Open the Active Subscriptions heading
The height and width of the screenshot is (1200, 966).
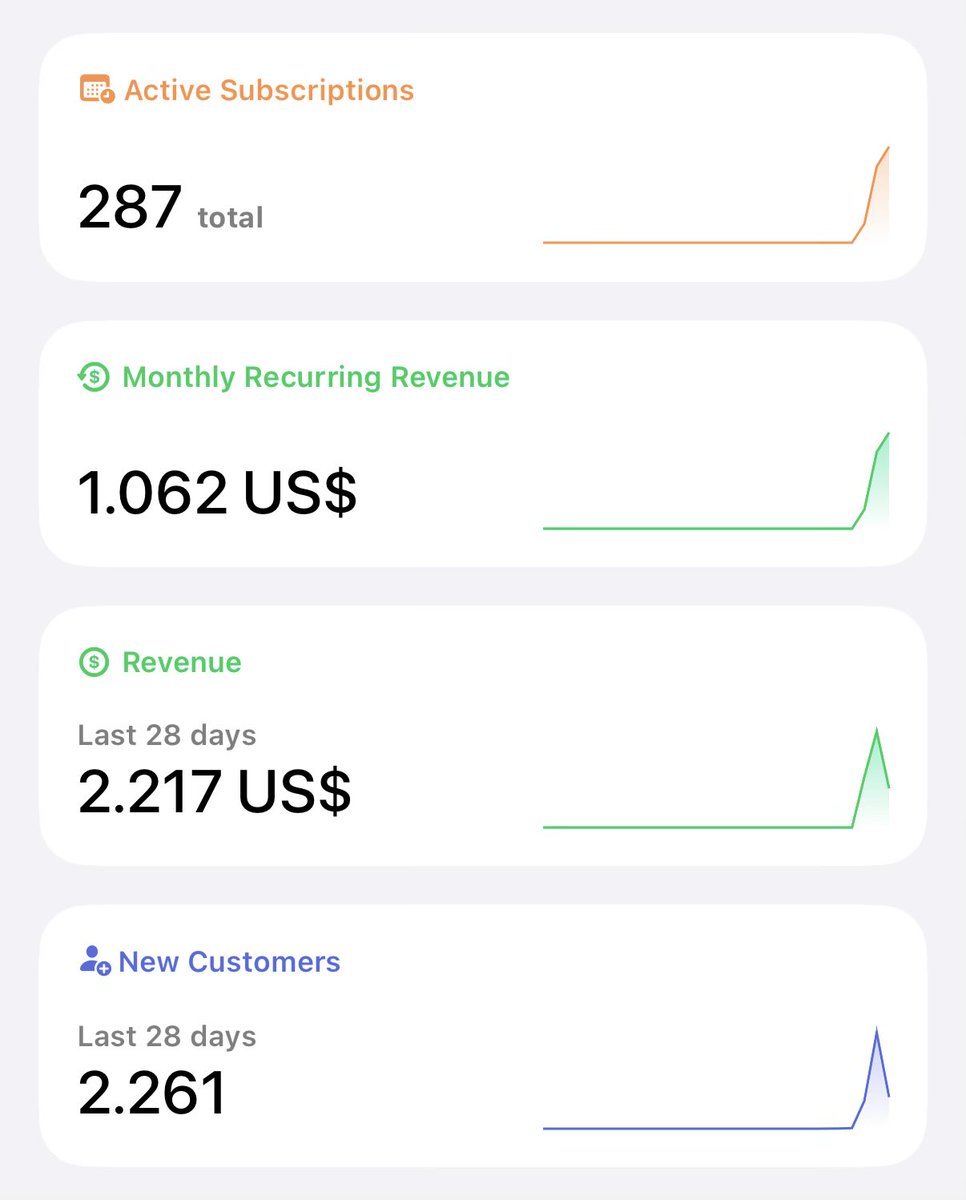pos(268,90)
